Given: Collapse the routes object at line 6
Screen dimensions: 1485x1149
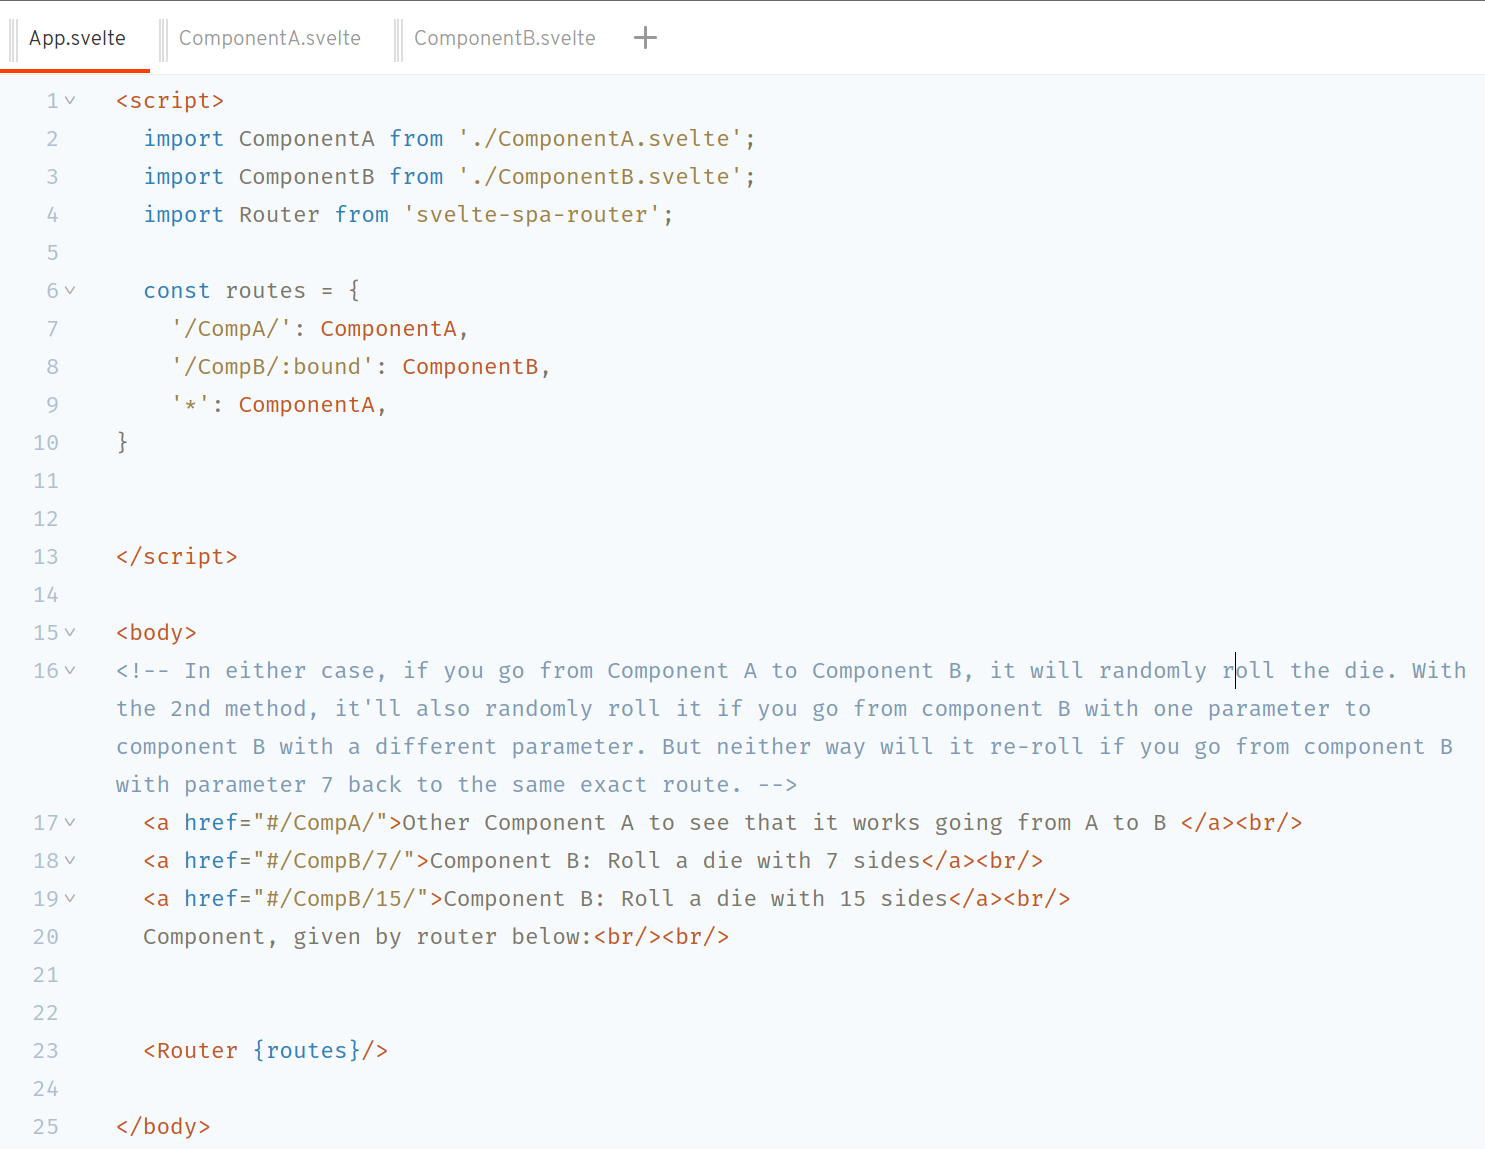Looking at the screenshot, I should coord(70,290).
